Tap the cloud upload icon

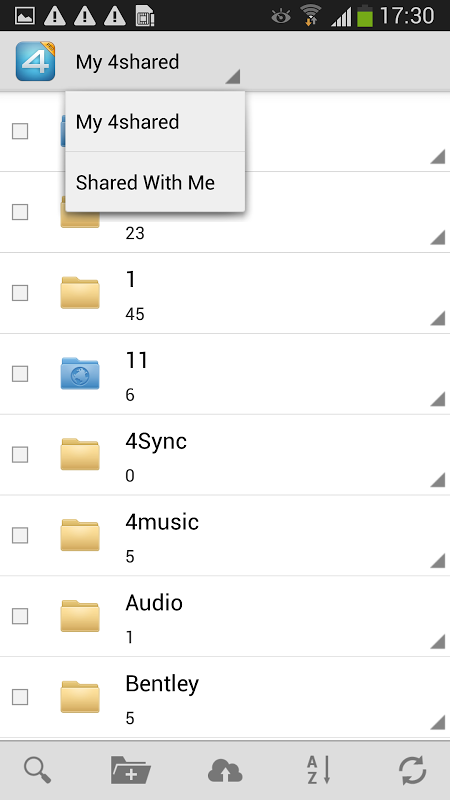pos(225,770)
